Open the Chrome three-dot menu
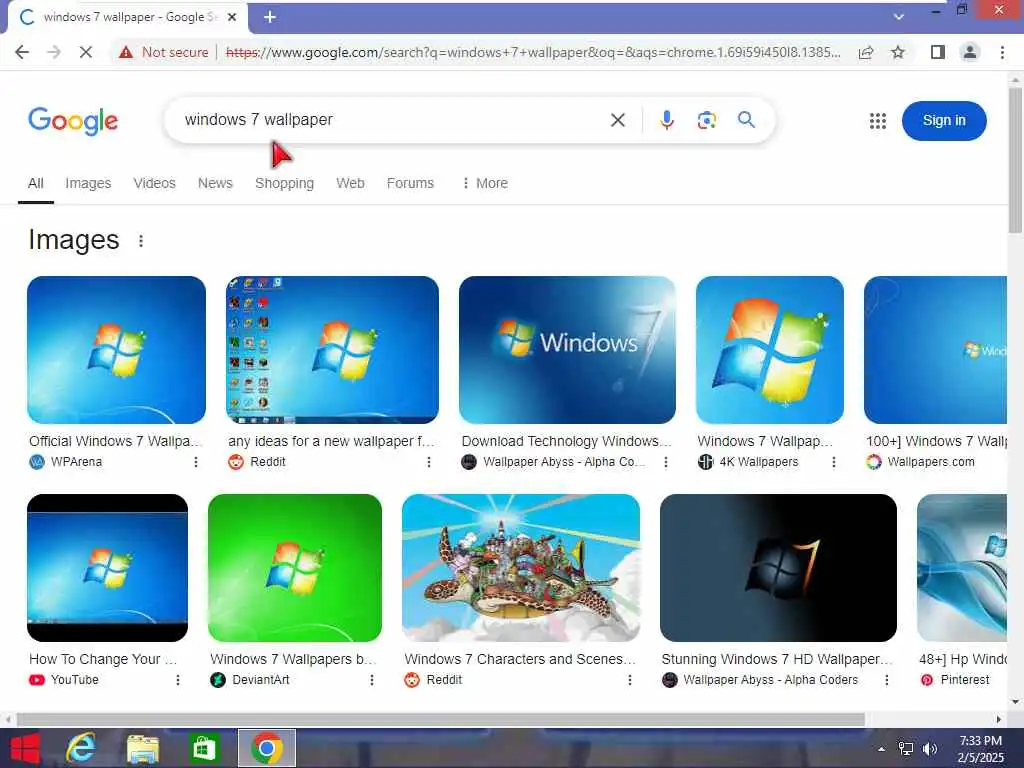Screen dimensions: 1024x768 pos(1002,52)
